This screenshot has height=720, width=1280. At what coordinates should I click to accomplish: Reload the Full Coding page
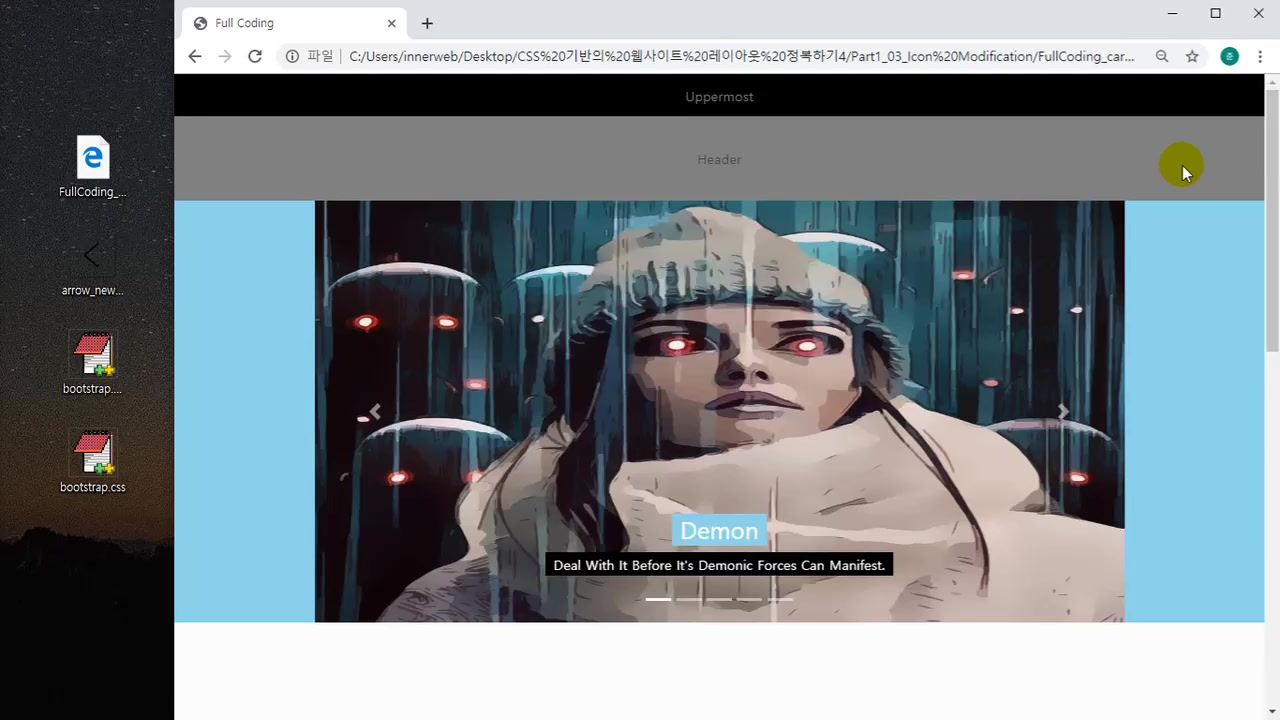coord(255,57)
